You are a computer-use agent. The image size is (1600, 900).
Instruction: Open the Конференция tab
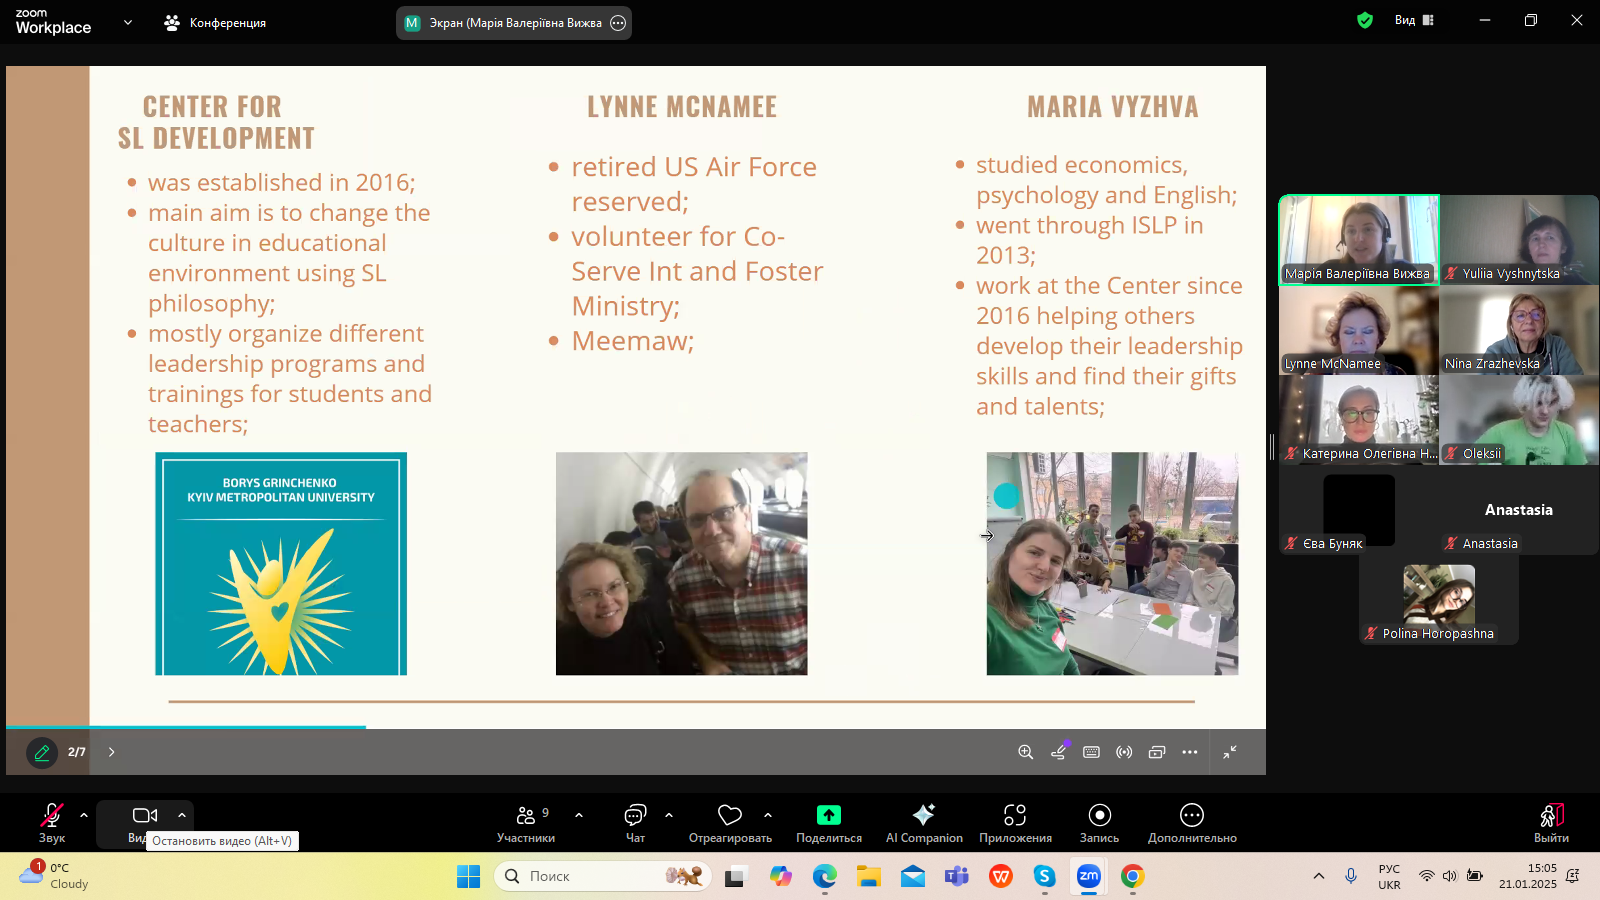pos(215,22)
